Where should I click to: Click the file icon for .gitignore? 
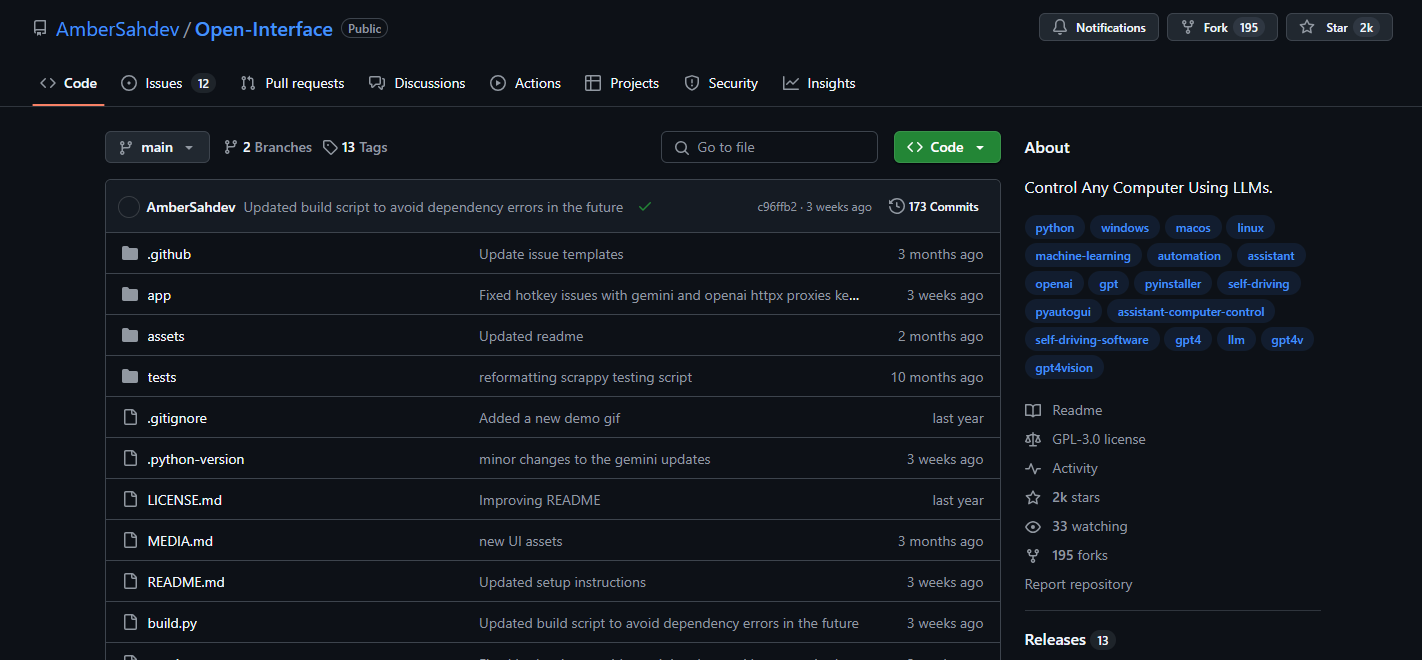(130, 418)
